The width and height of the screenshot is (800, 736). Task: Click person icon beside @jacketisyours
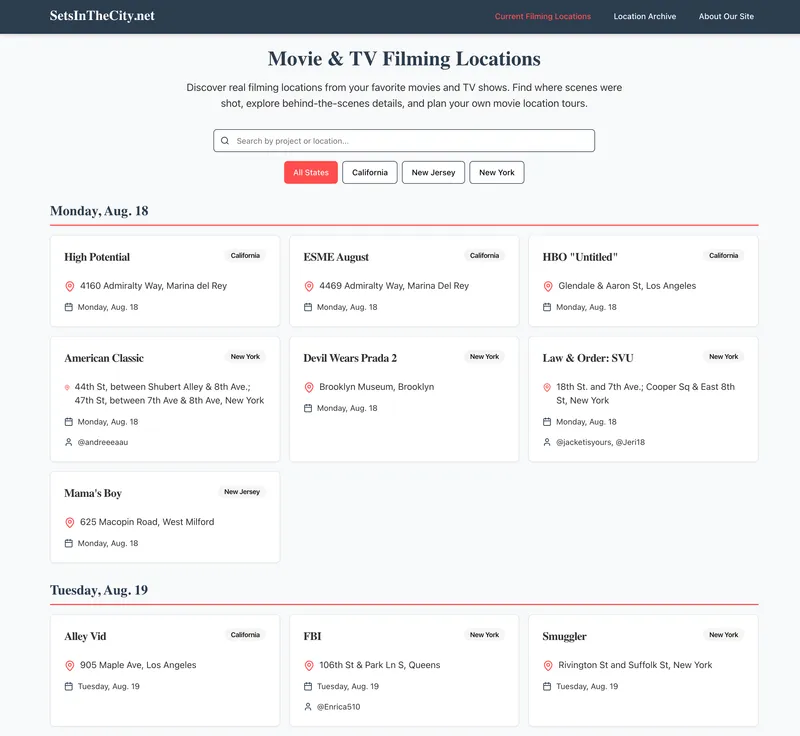coord(548,442)
